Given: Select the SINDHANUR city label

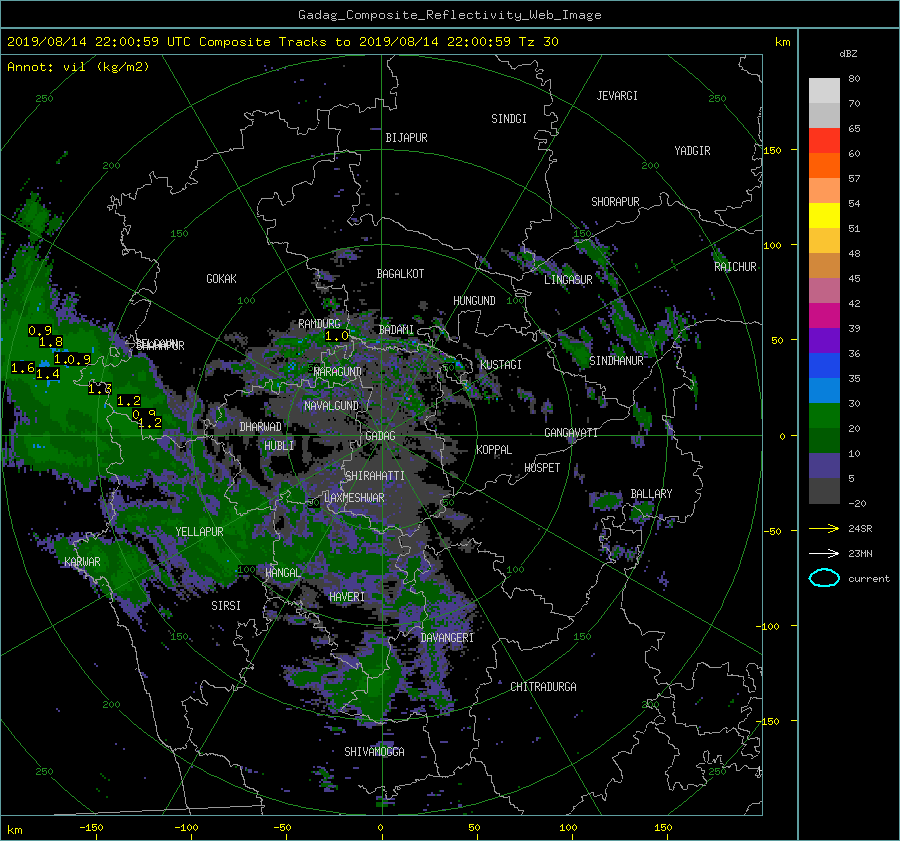Looking at the screenshot, I should [616, 361].
